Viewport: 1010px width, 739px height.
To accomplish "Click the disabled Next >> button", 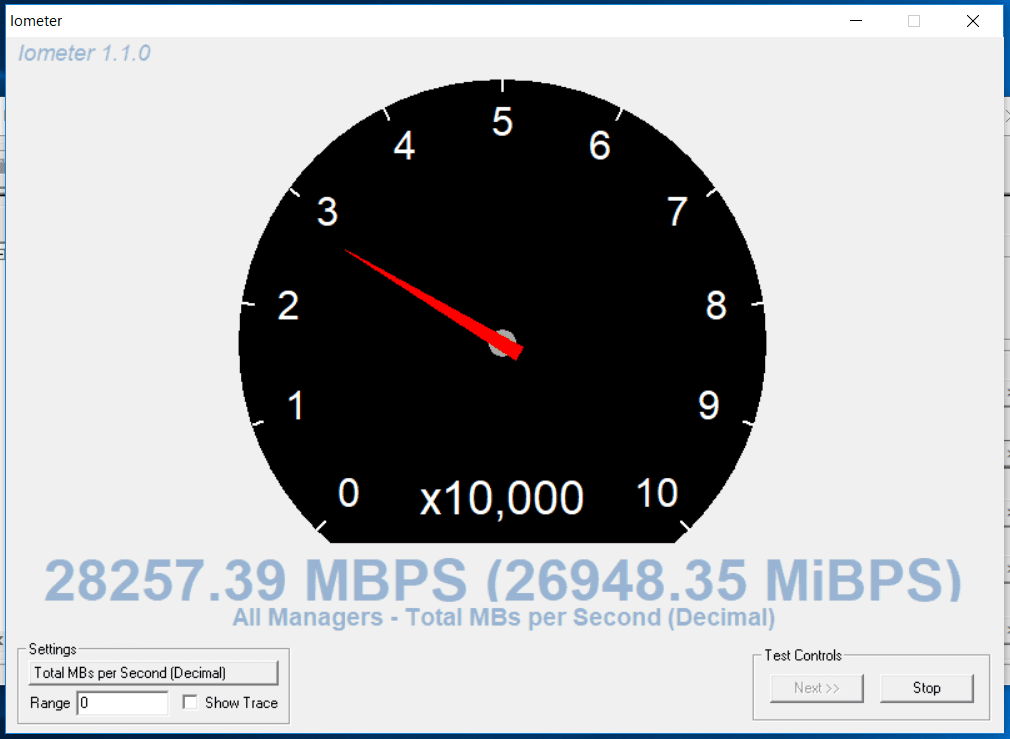I will point(816,688).
